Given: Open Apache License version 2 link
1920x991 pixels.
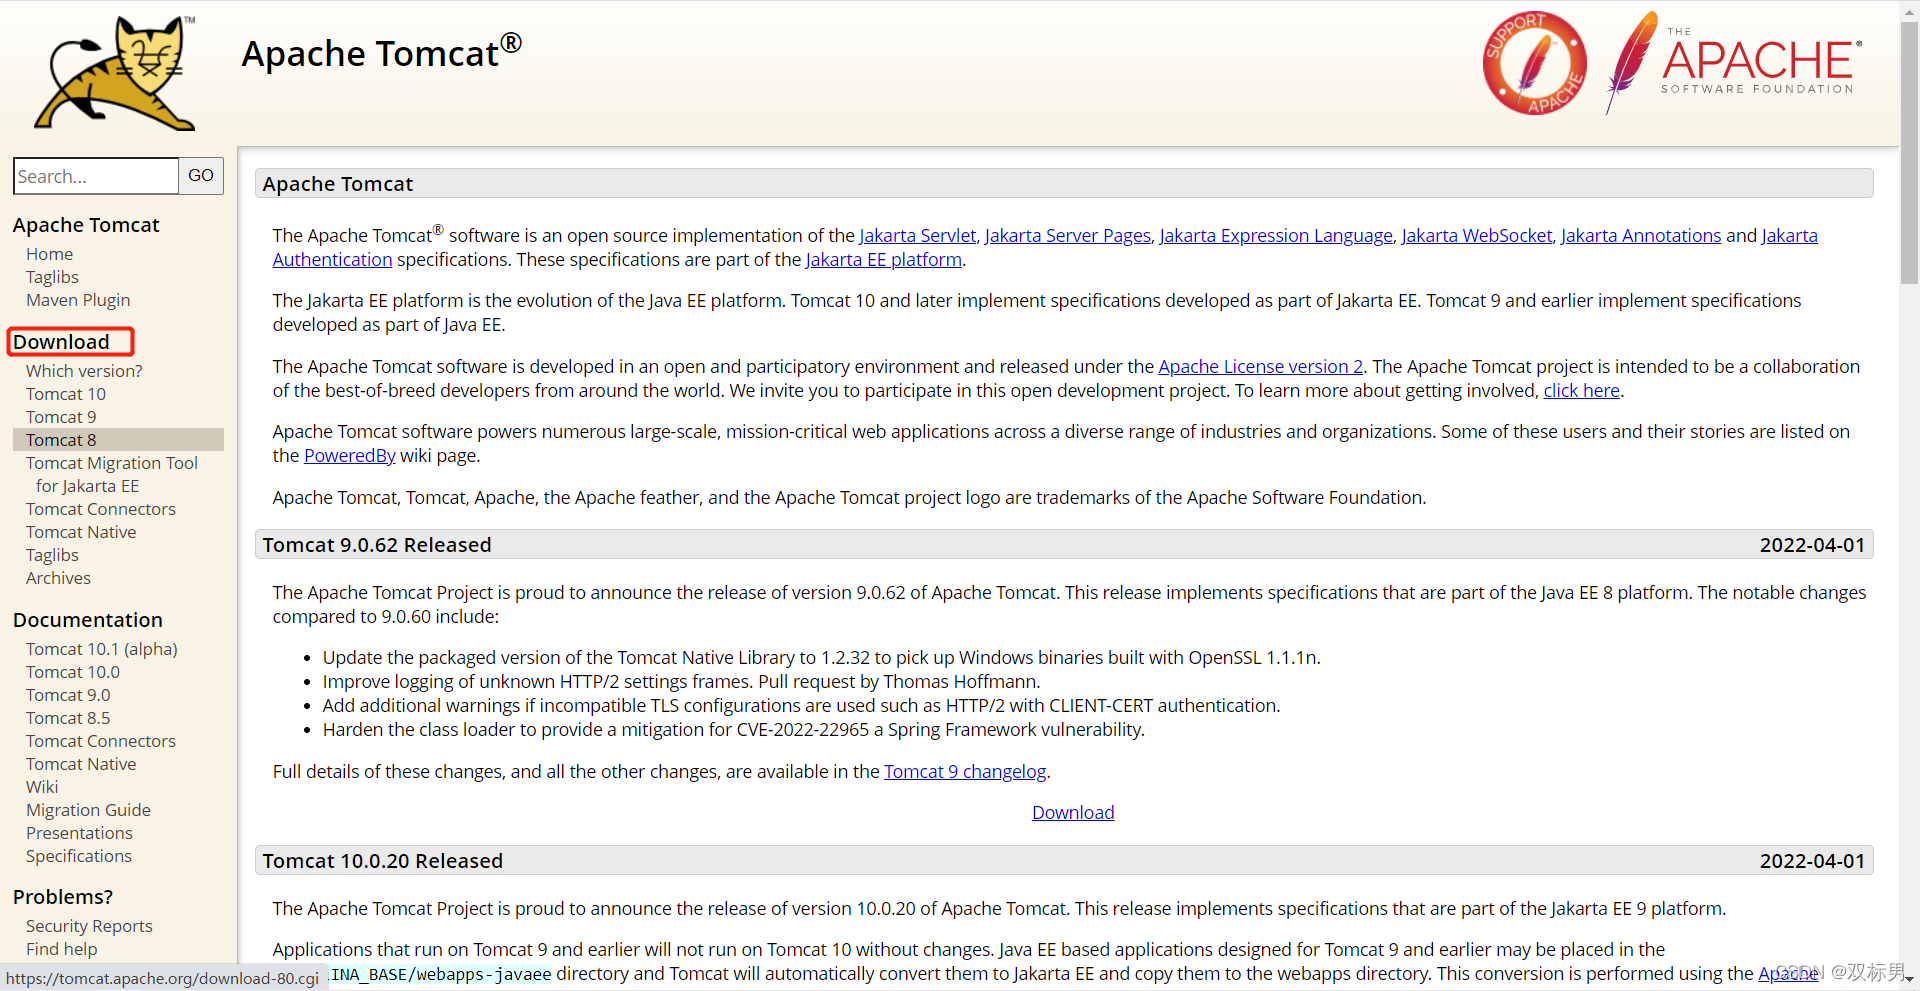Looking at the screenshot, I should [1260, 367].
